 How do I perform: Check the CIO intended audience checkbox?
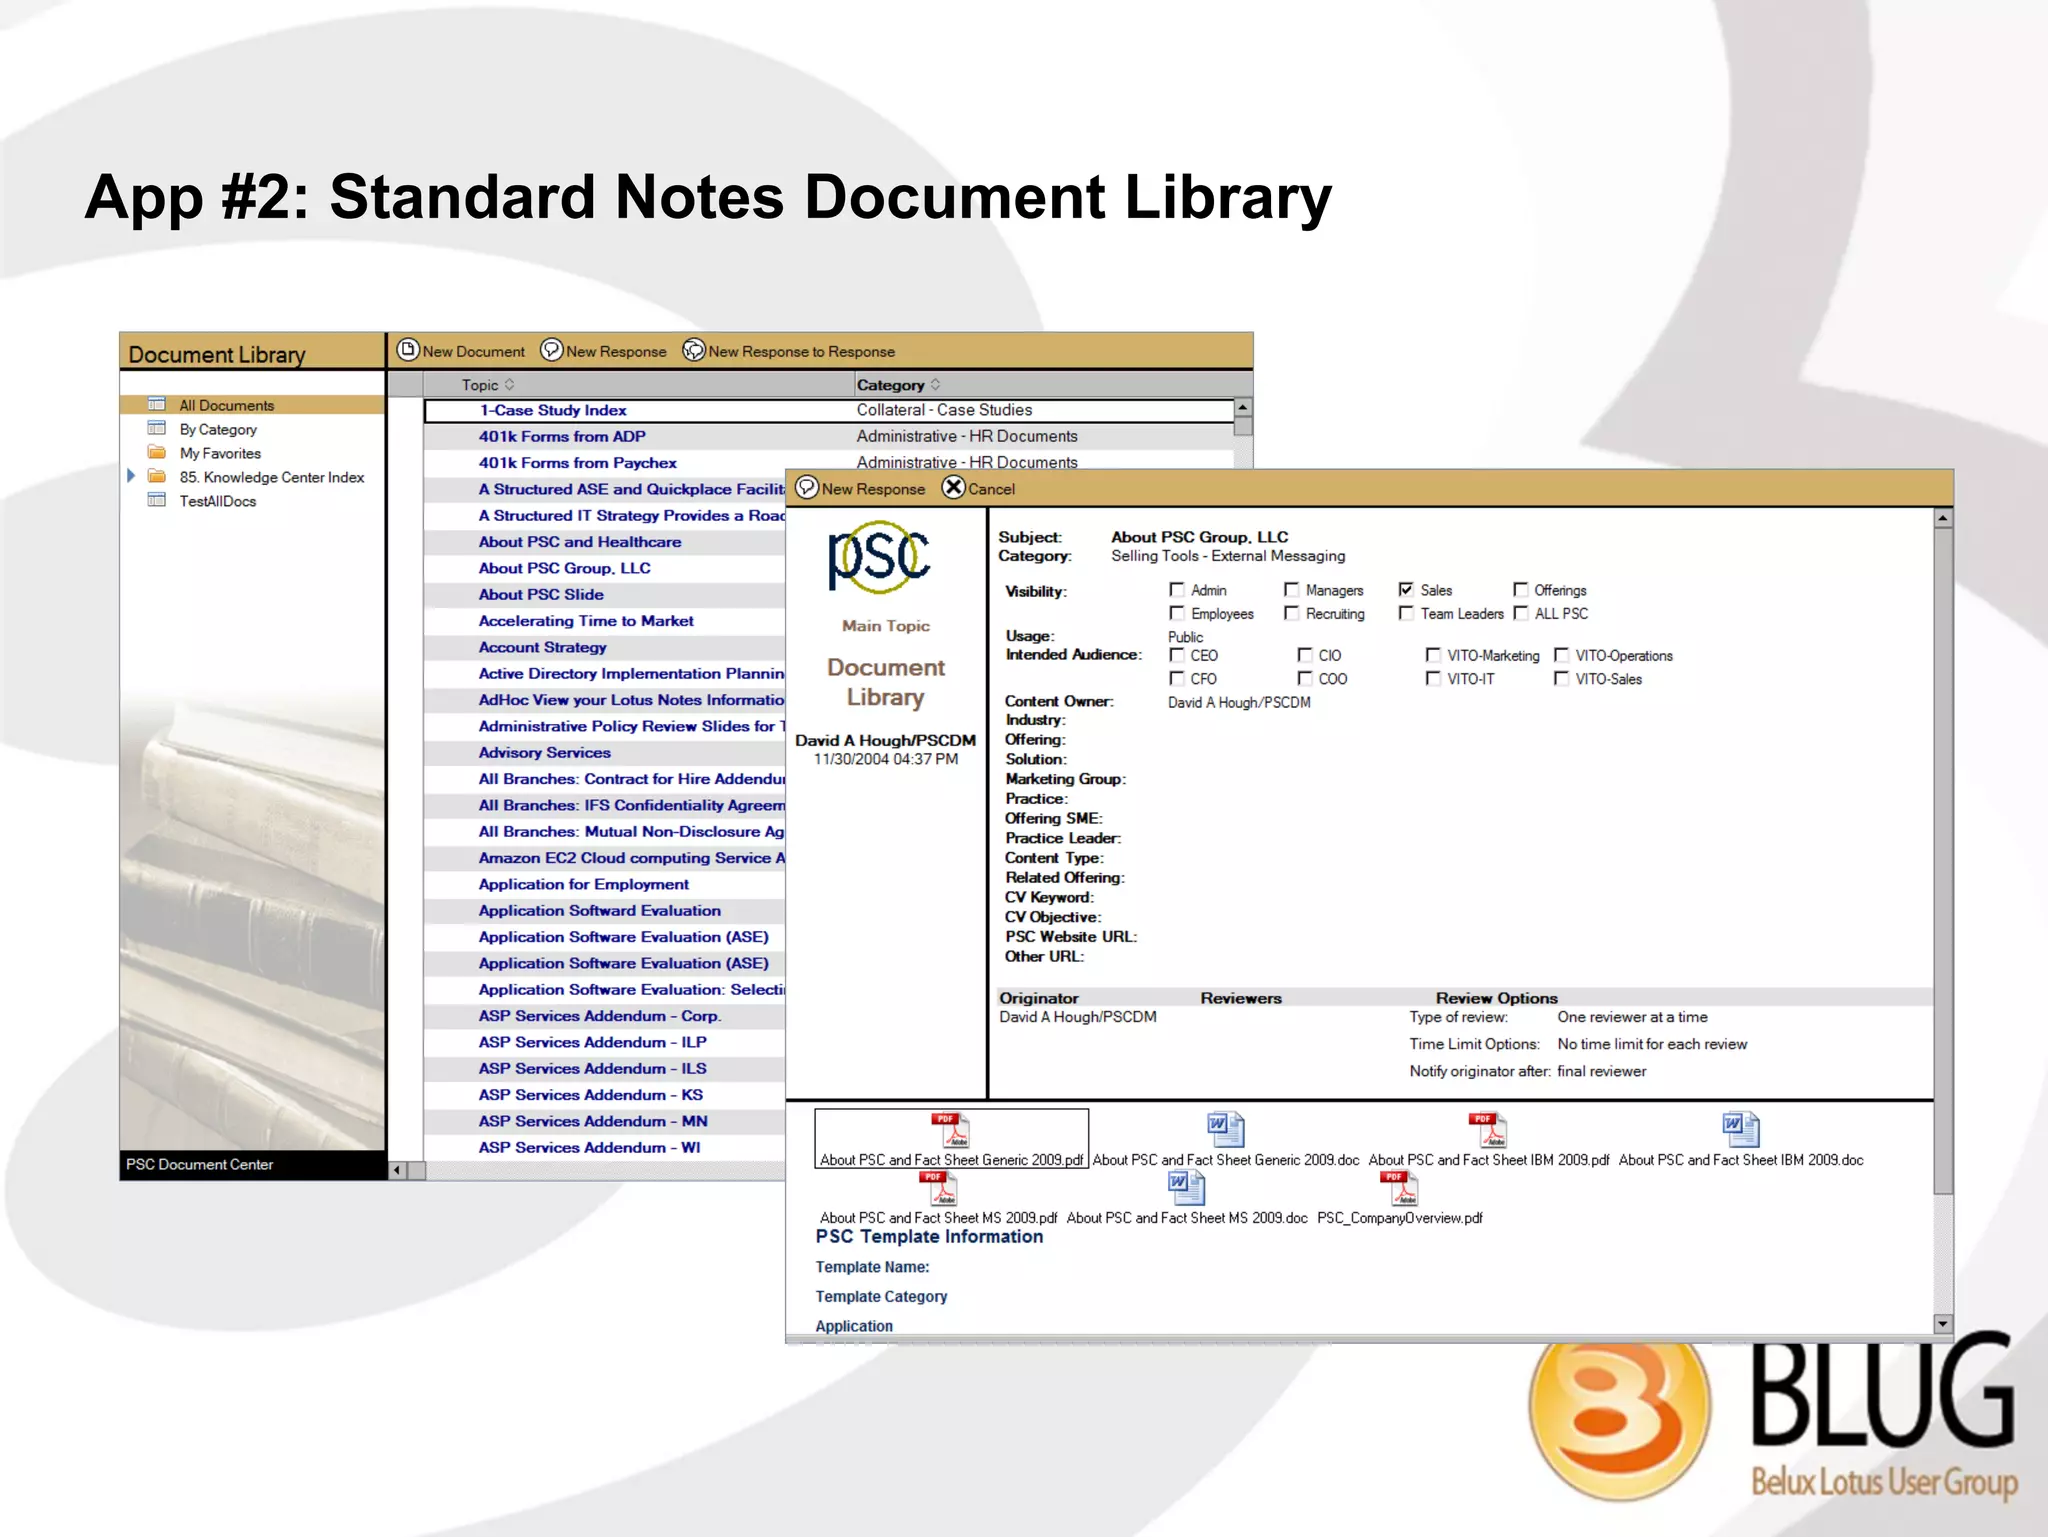point(1305,655)
